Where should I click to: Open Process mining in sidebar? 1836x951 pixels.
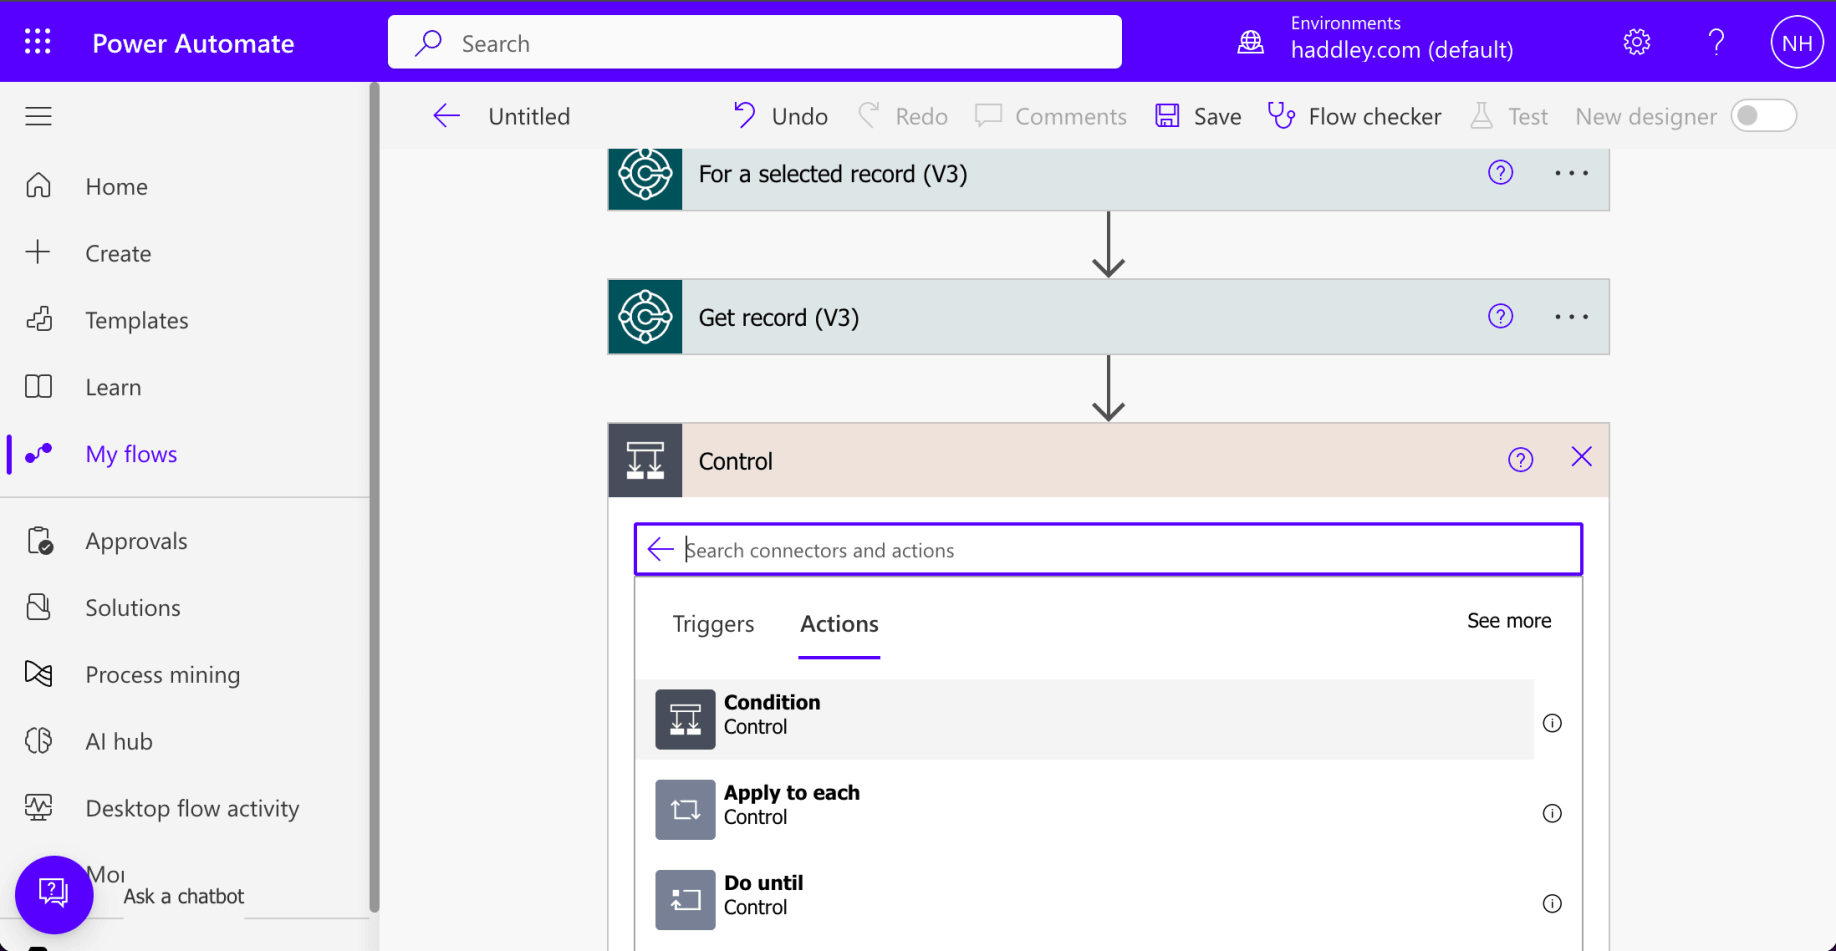[162, 675]
